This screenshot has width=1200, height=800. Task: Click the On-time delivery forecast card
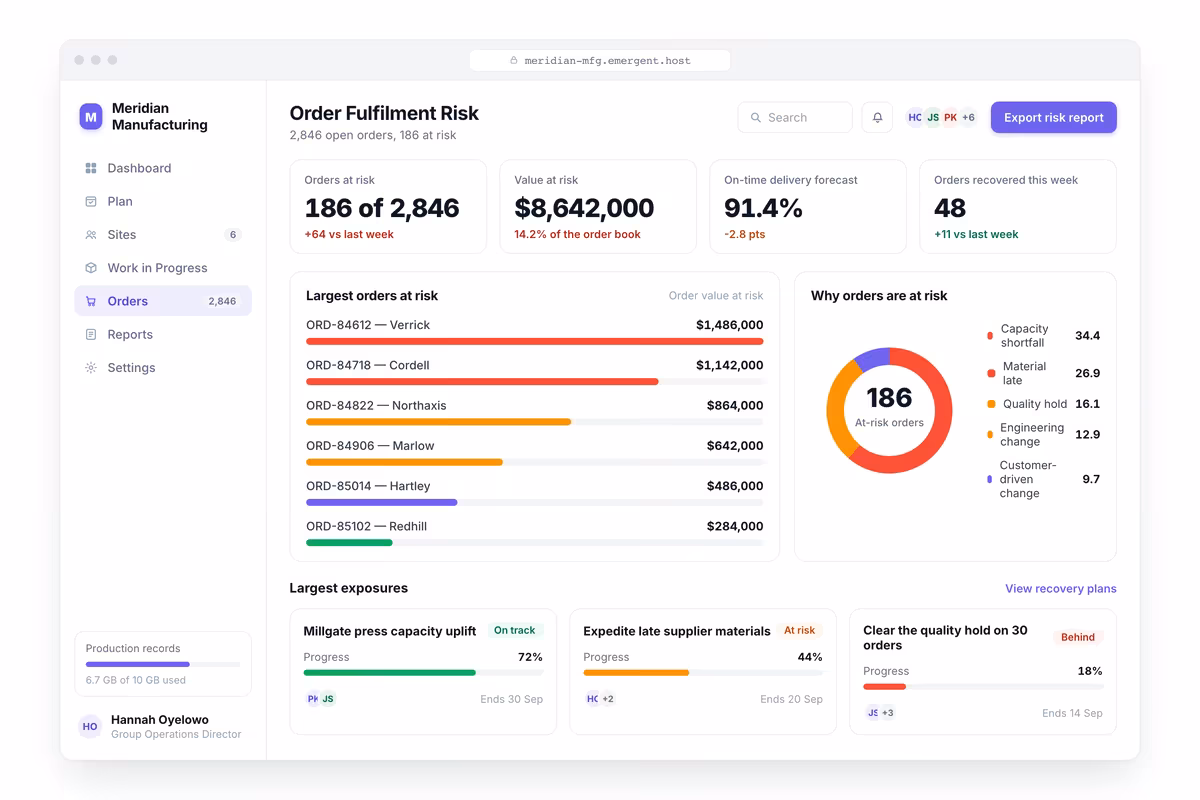pyautogui.click(x=808, y=207)
